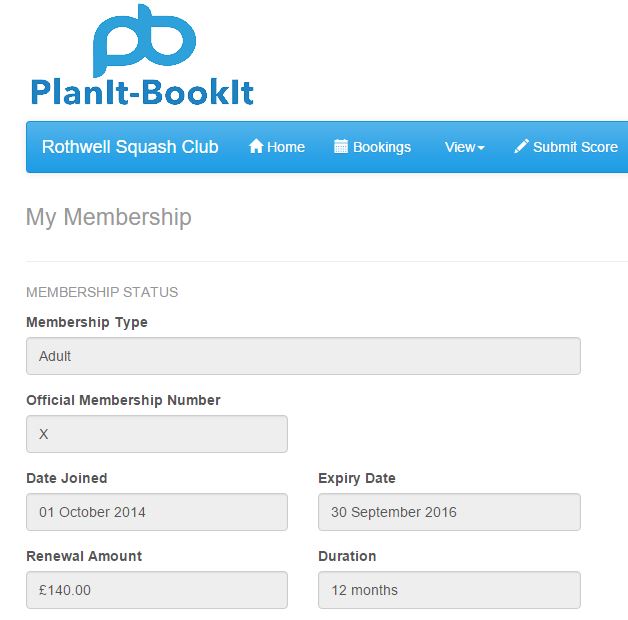Open the Rothwell Squash Club brand link

(x=130, y=147)
